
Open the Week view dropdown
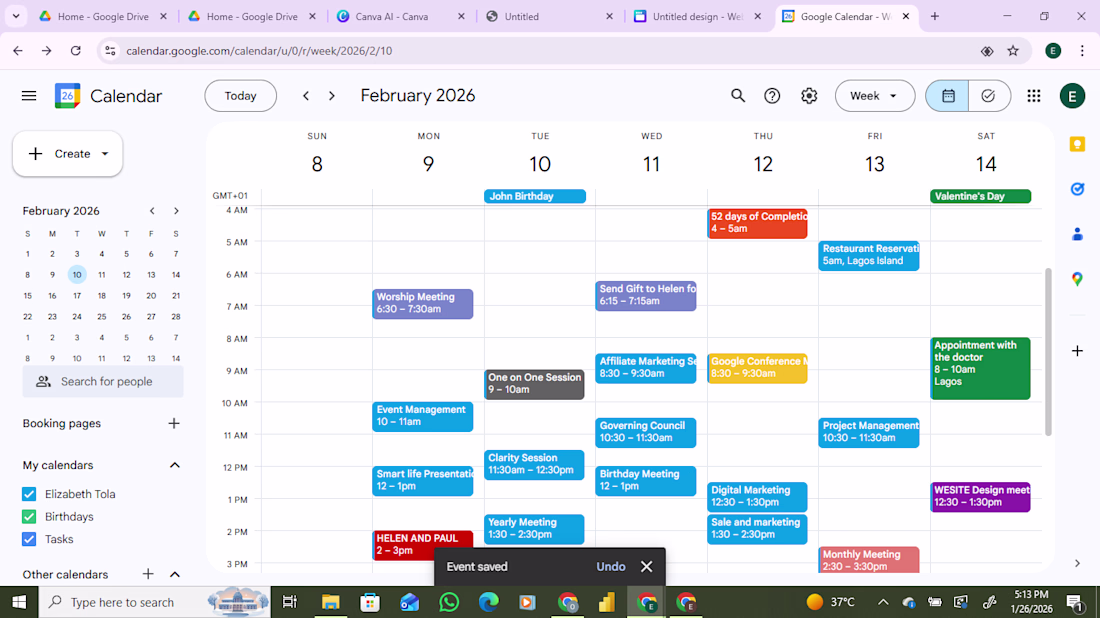[x=874, y=95]
